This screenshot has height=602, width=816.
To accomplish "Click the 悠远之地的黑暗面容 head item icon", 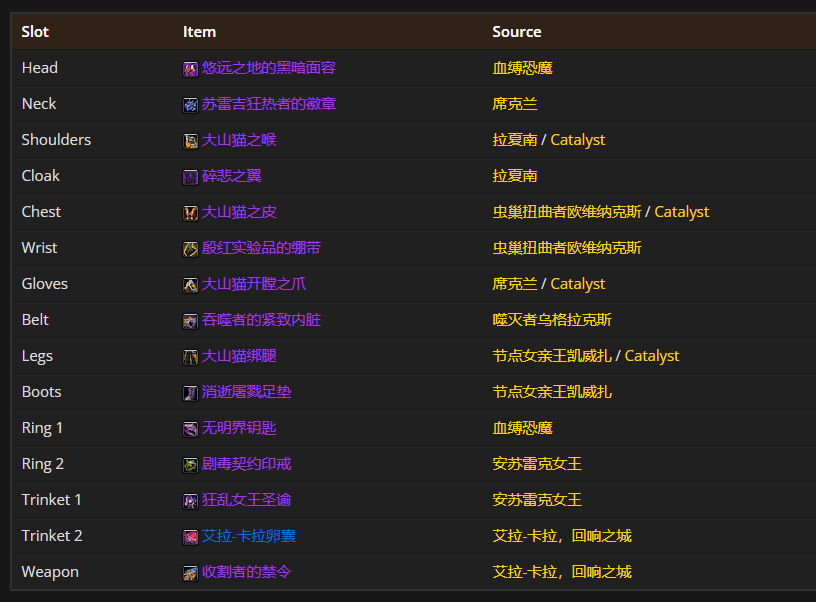I will click(190, 68).
